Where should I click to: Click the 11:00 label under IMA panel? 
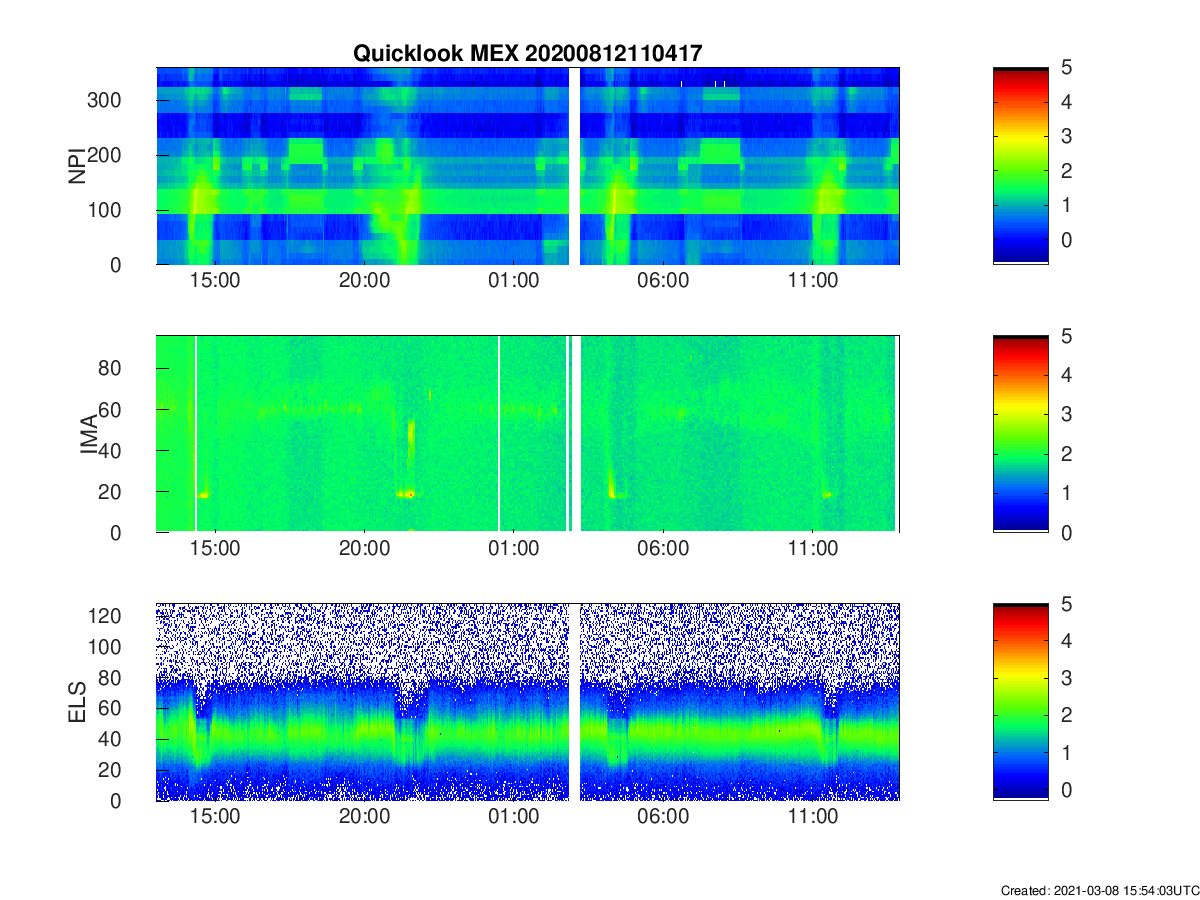813,550
